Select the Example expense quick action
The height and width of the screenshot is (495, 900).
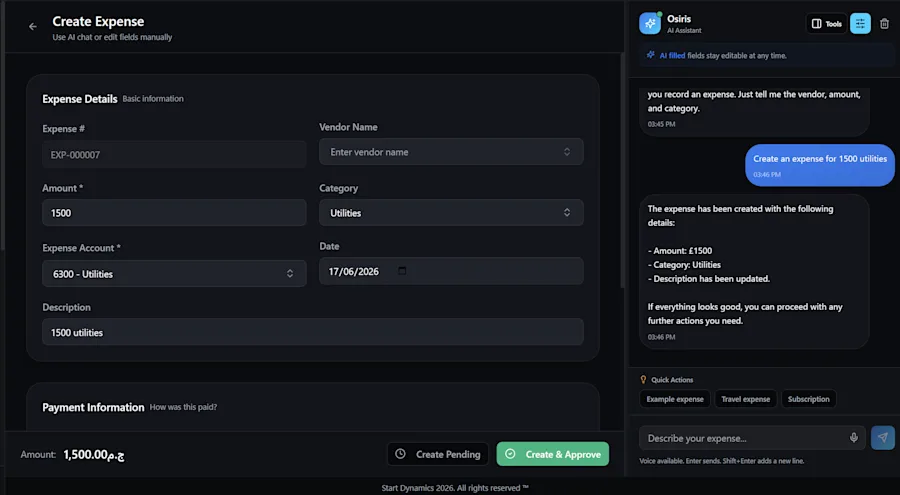pos(674,399)
